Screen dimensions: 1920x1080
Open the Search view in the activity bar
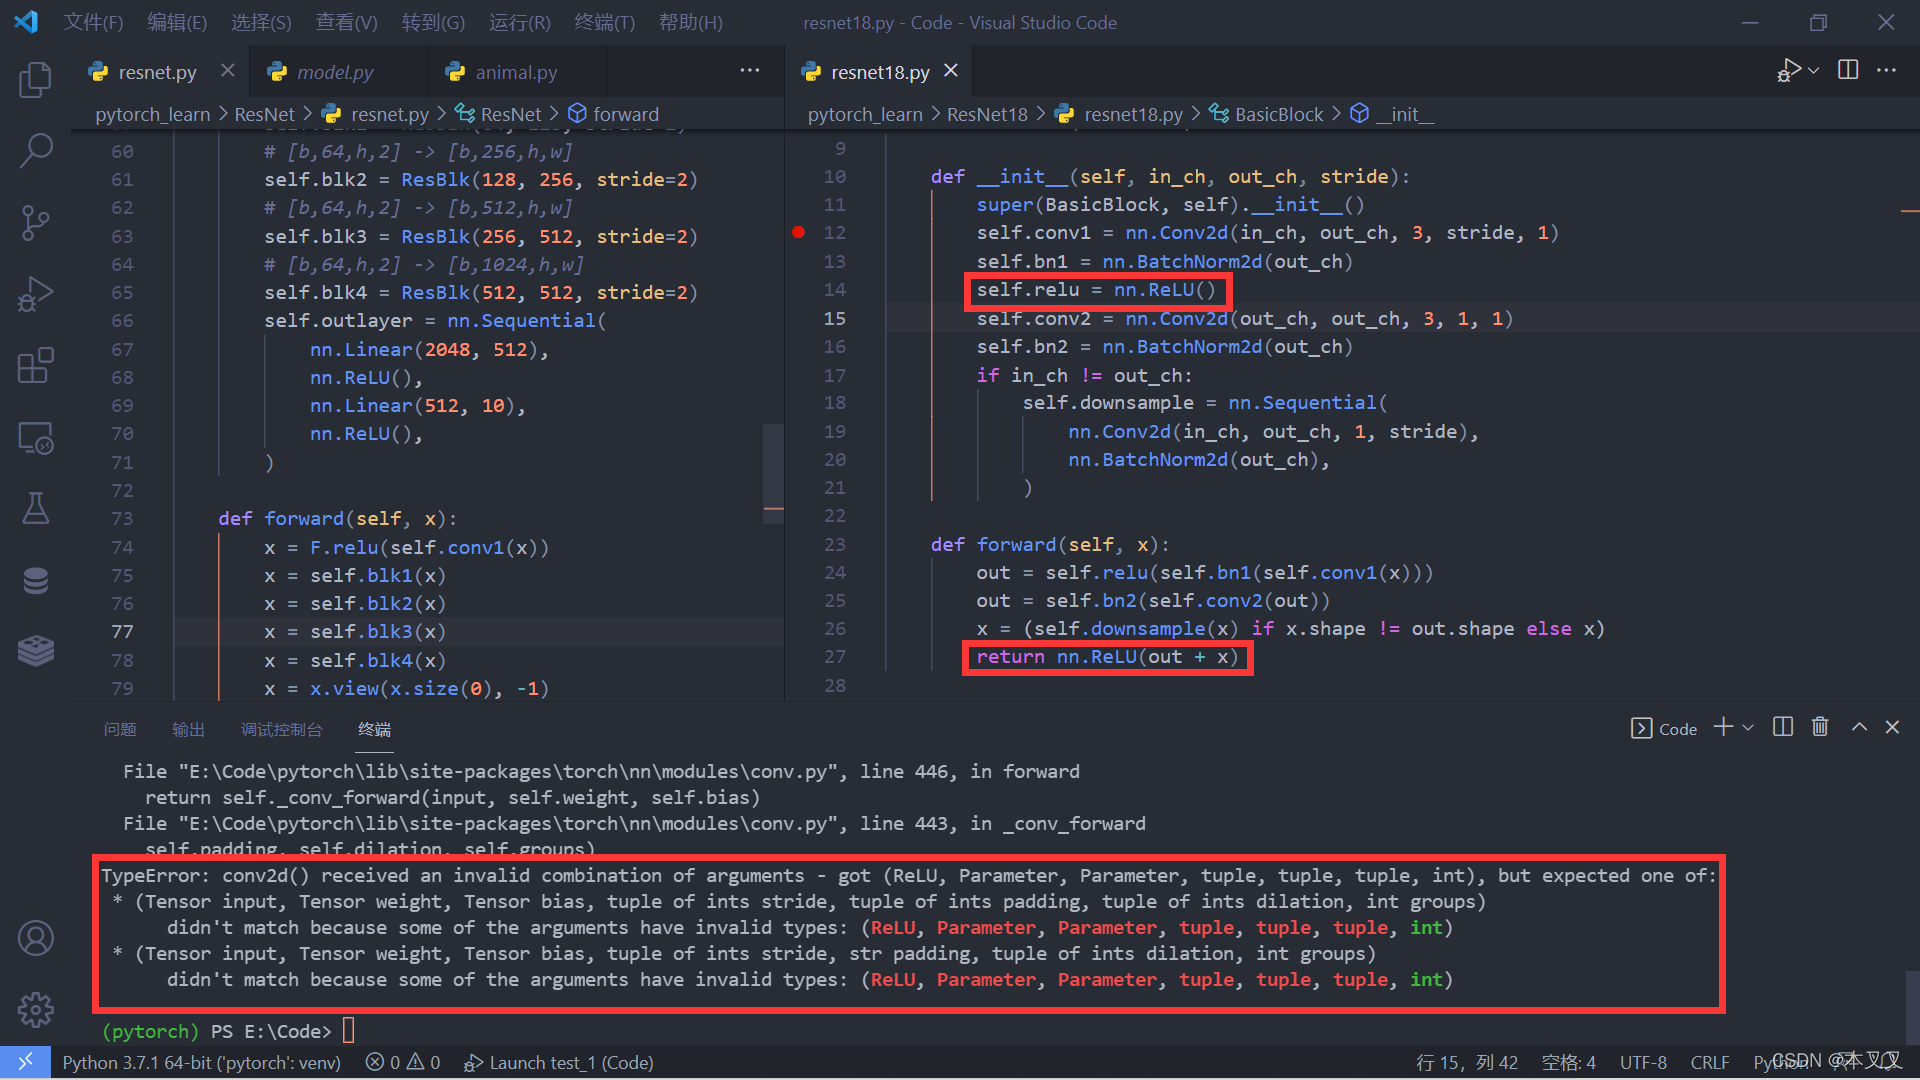click(36, 150)
